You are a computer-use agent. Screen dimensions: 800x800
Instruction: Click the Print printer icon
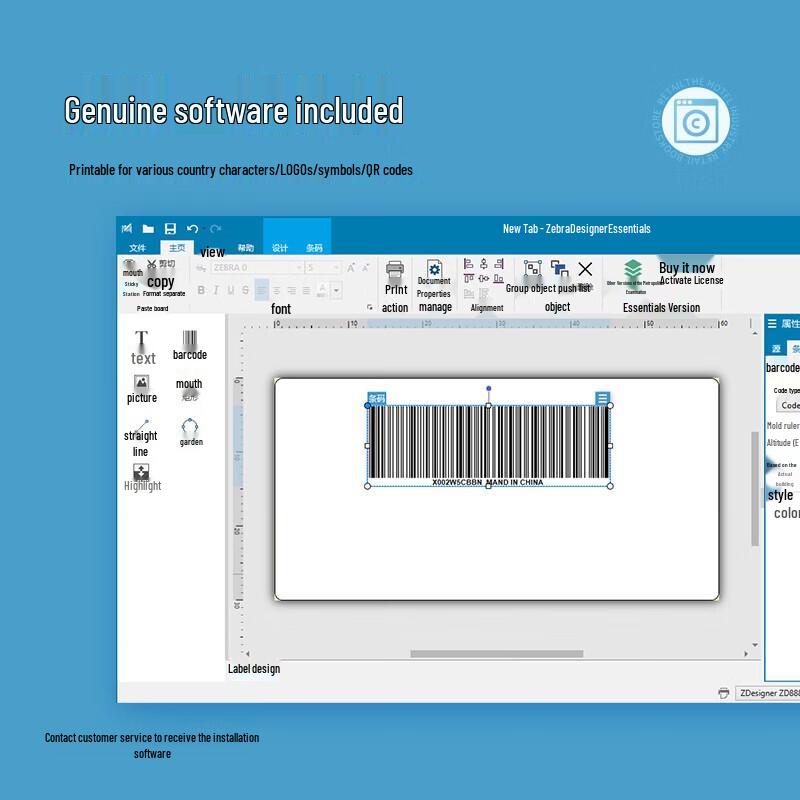point(395,270)
